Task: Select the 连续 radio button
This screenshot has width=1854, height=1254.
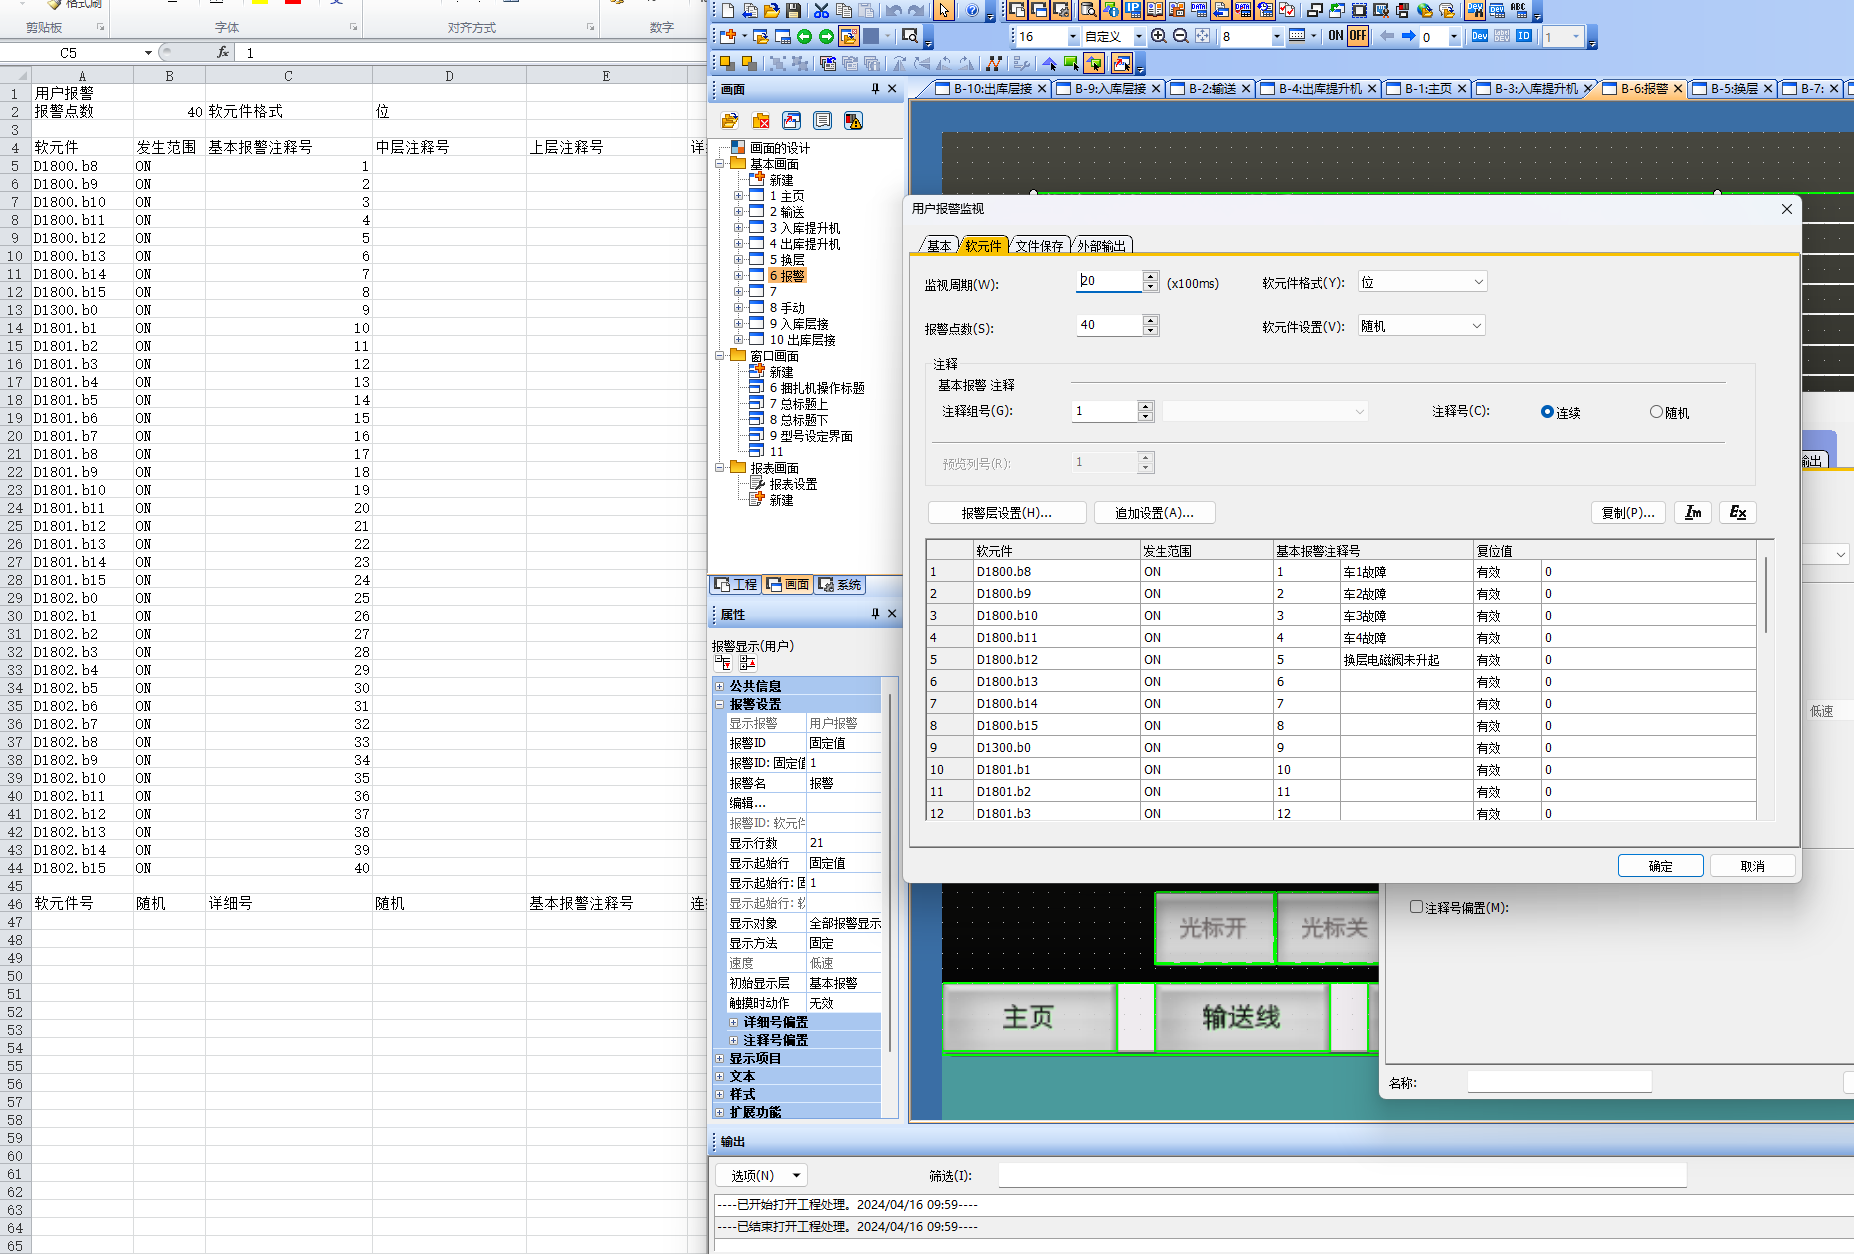Action: (x=1547, y=412)
